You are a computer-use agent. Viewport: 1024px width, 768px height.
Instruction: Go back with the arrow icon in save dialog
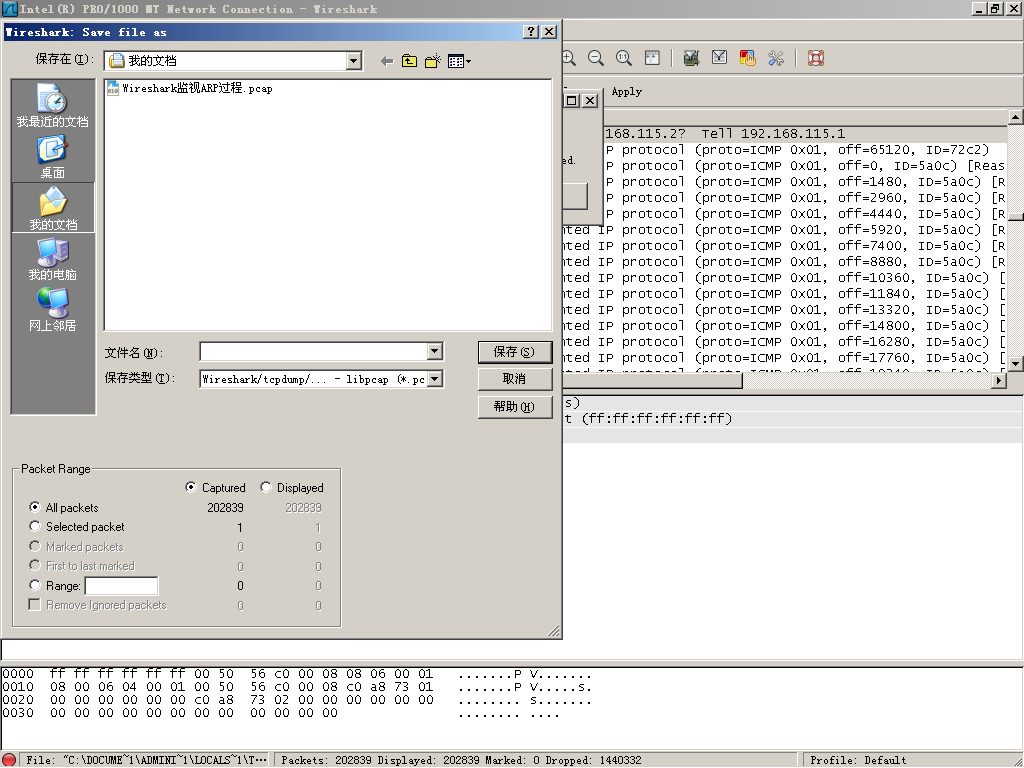pos(387,61)
